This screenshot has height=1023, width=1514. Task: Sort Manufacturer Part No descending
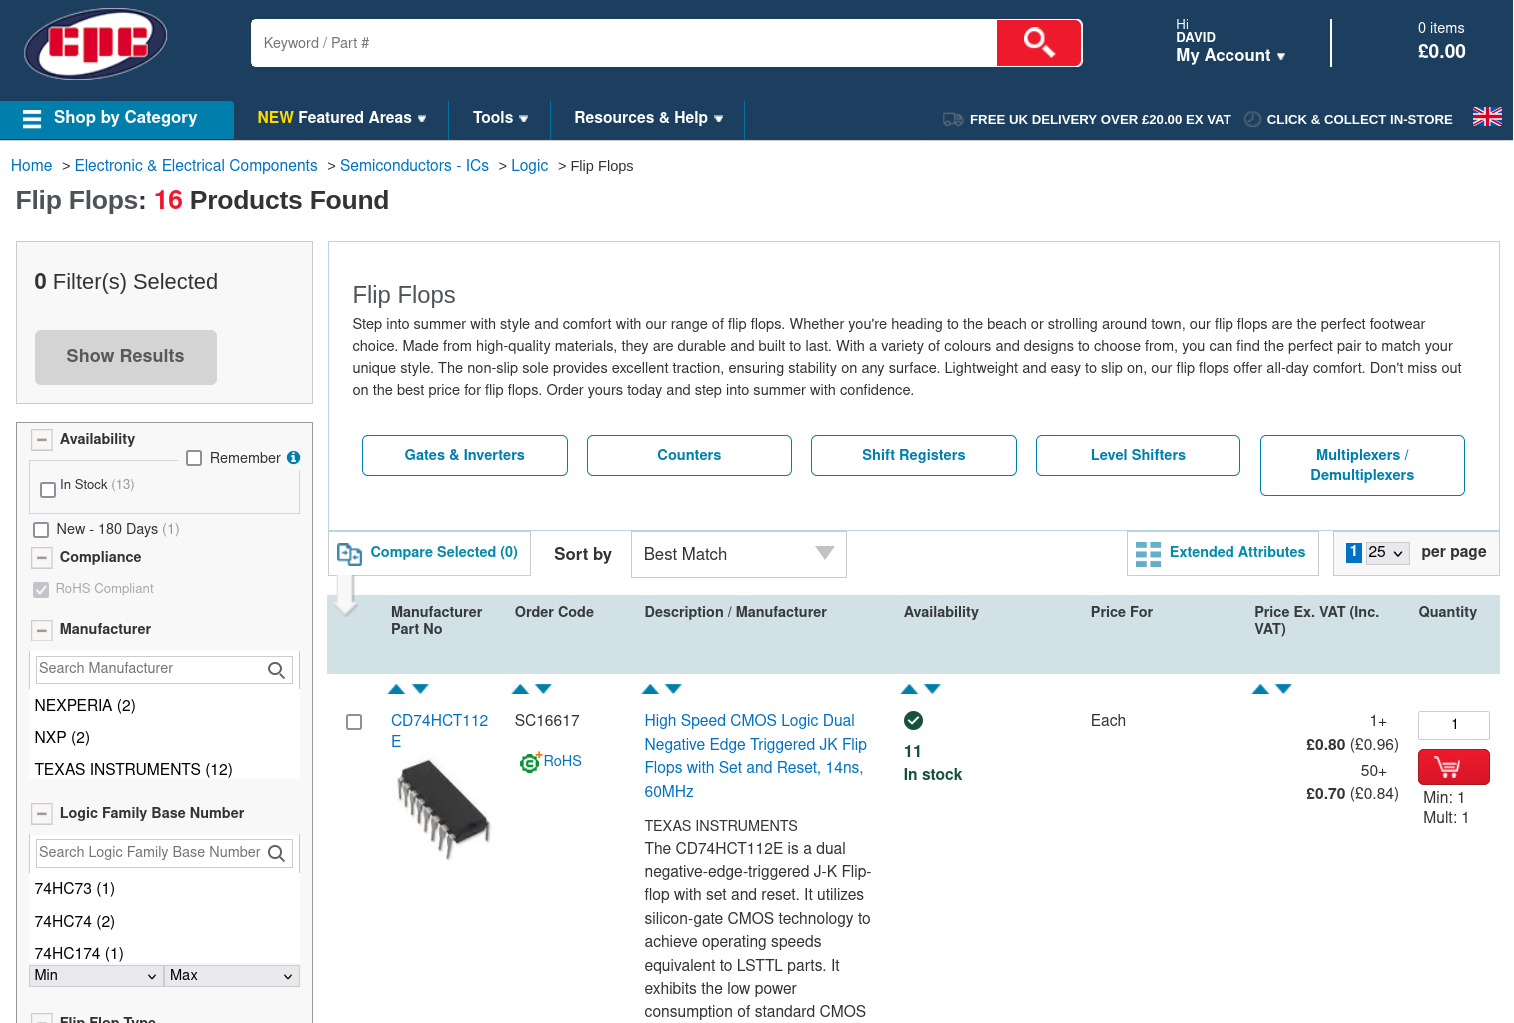[x=420, y=689]
